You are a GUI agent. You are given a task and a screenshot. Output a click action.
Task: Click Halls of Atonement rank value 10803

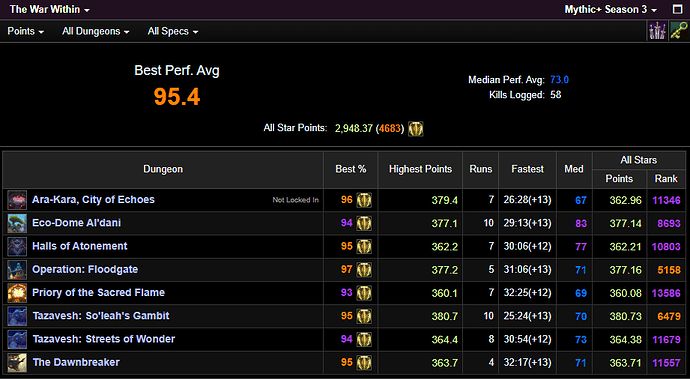[x=666, y=247]
